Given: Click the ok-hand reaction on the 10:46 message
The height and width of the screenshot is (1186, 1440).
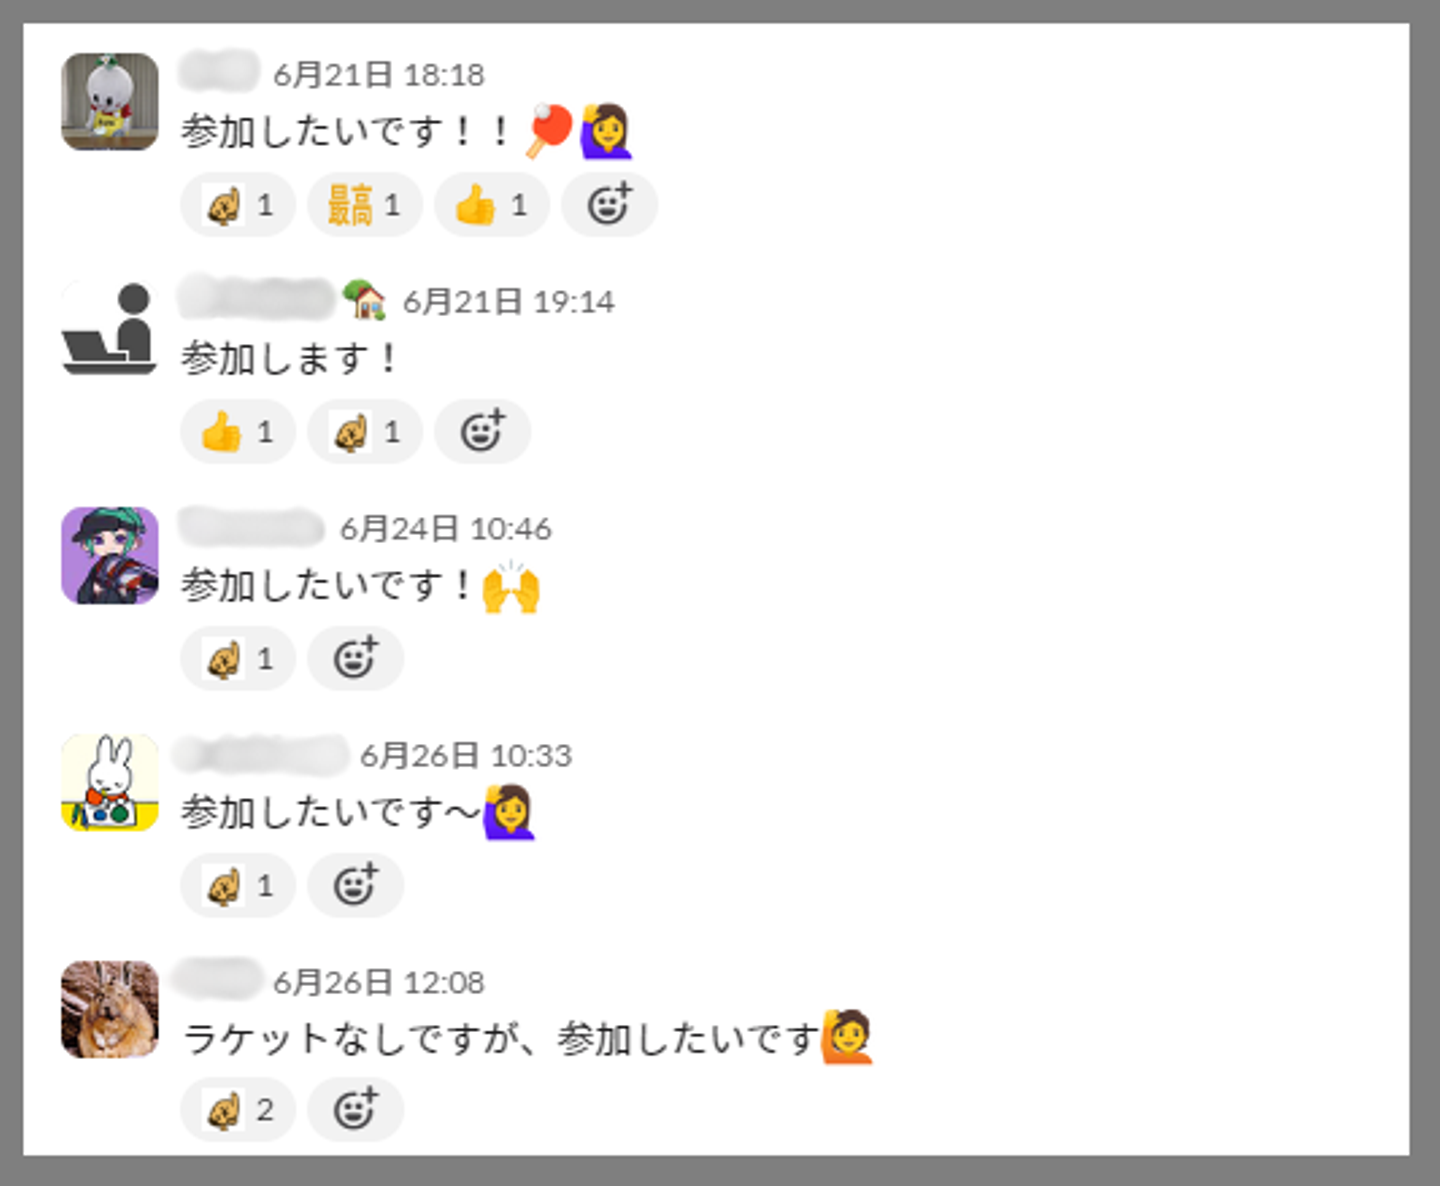Looking at the screenshot, I should tap(238, 659).
